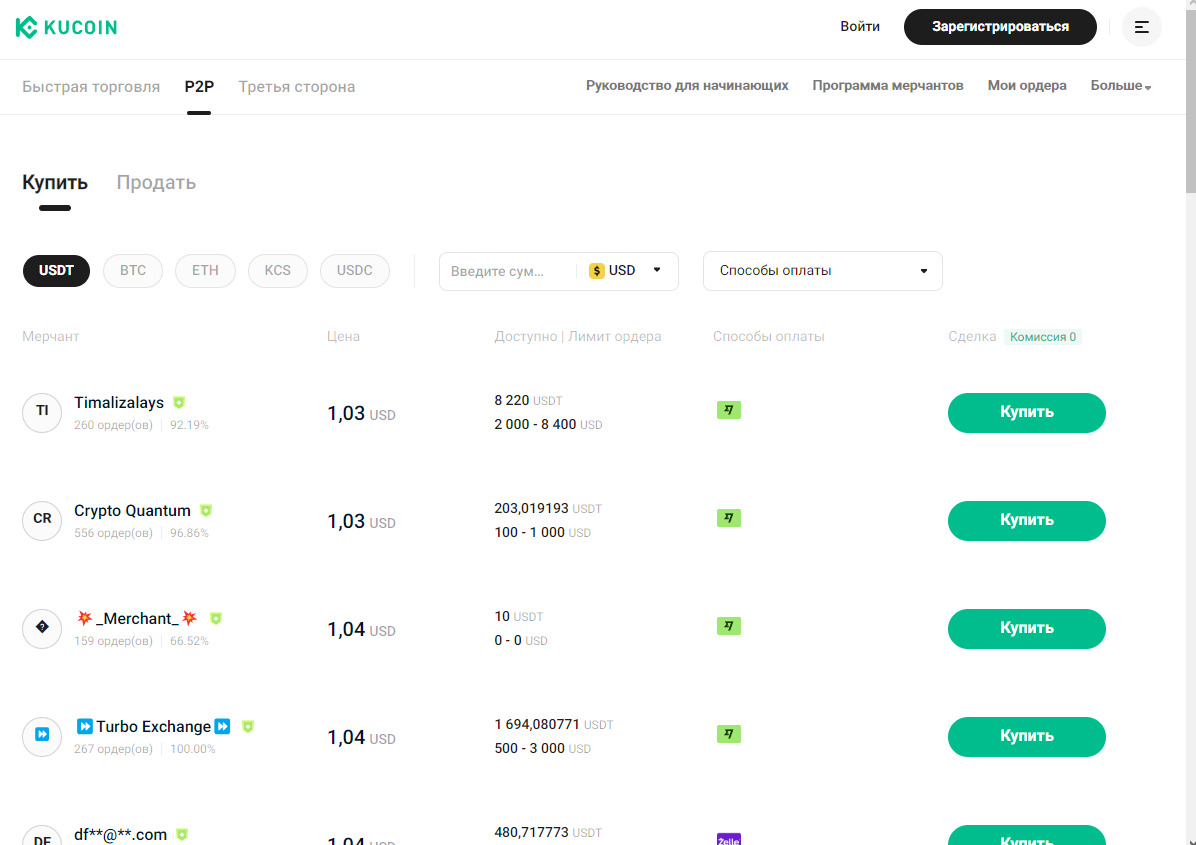Switch to Быстрая торговля tab

(x=91, y=87)
